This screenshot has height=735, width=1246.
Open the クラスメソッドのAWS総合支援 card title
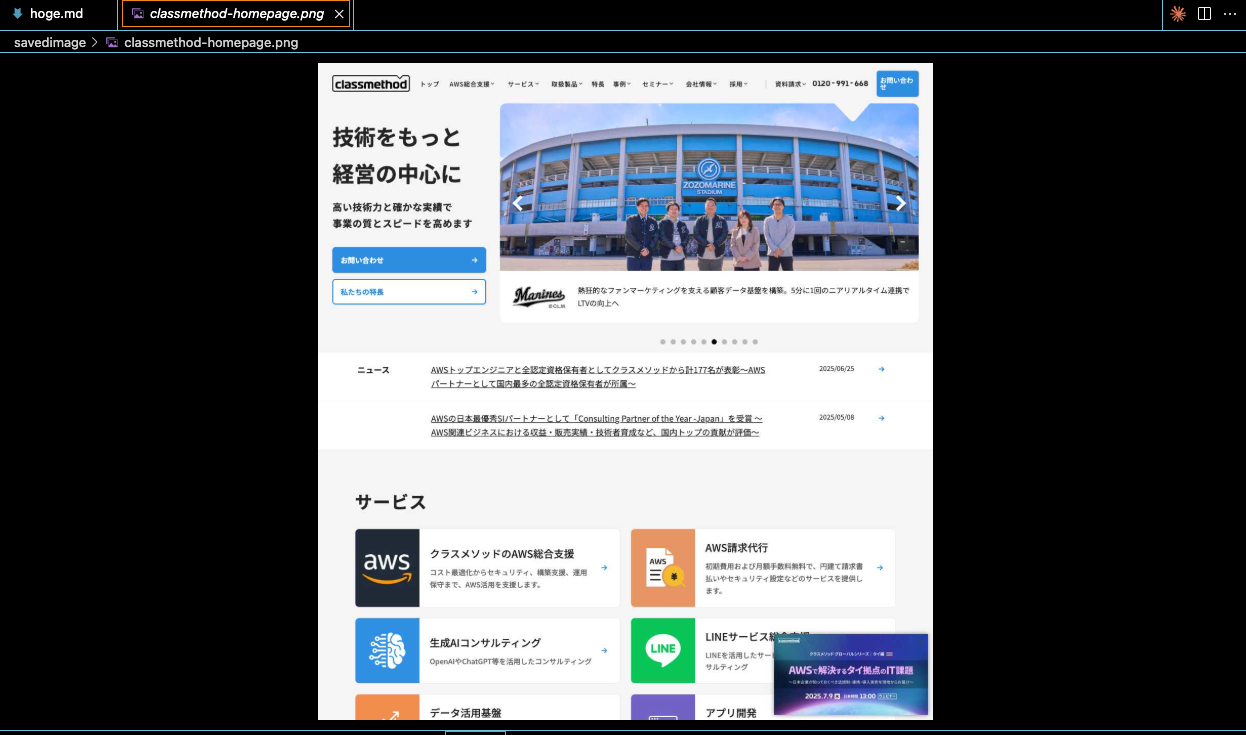(502, 553)
